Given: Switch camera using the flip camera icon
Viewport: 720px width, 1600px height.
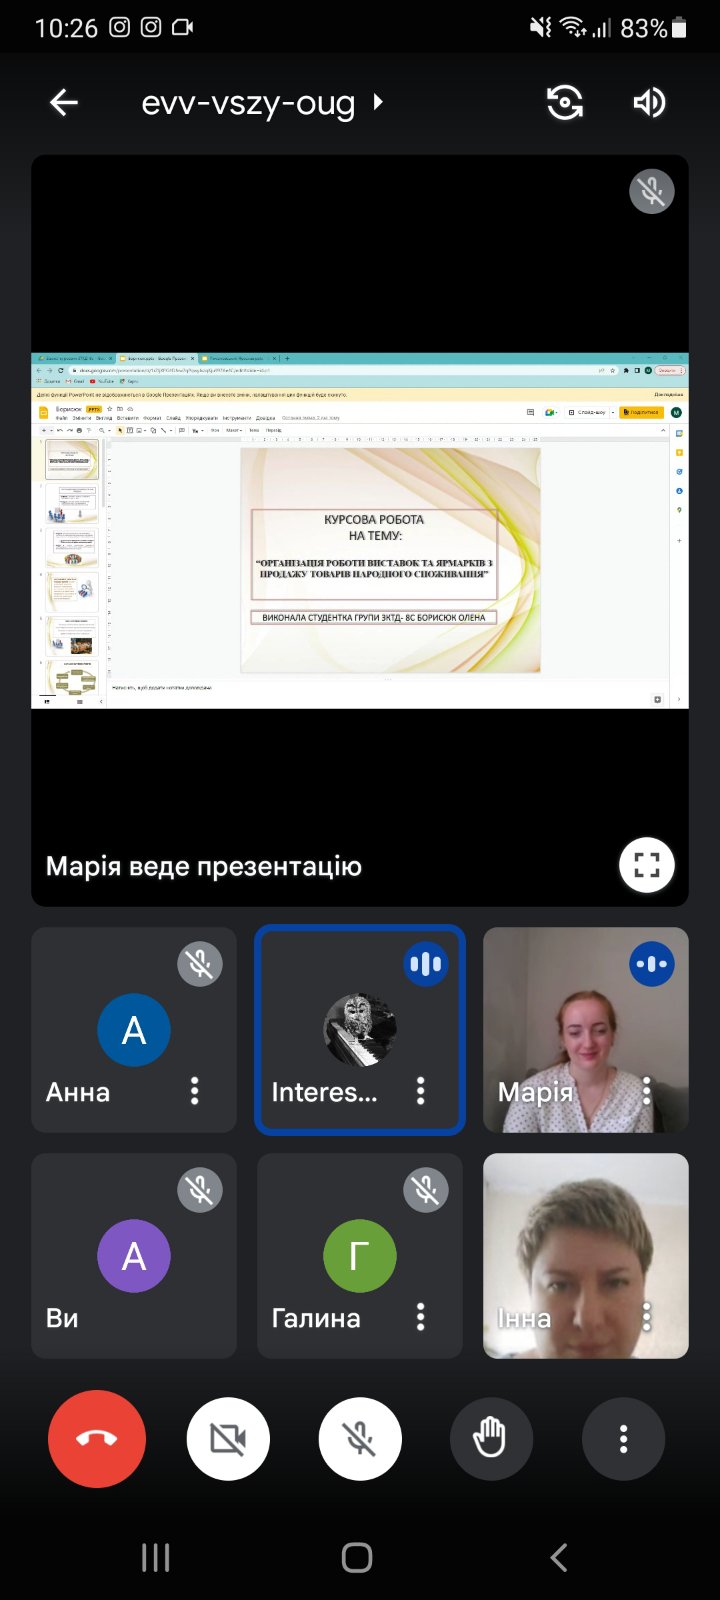Looking at the screenshot, I should coord(565,102).
